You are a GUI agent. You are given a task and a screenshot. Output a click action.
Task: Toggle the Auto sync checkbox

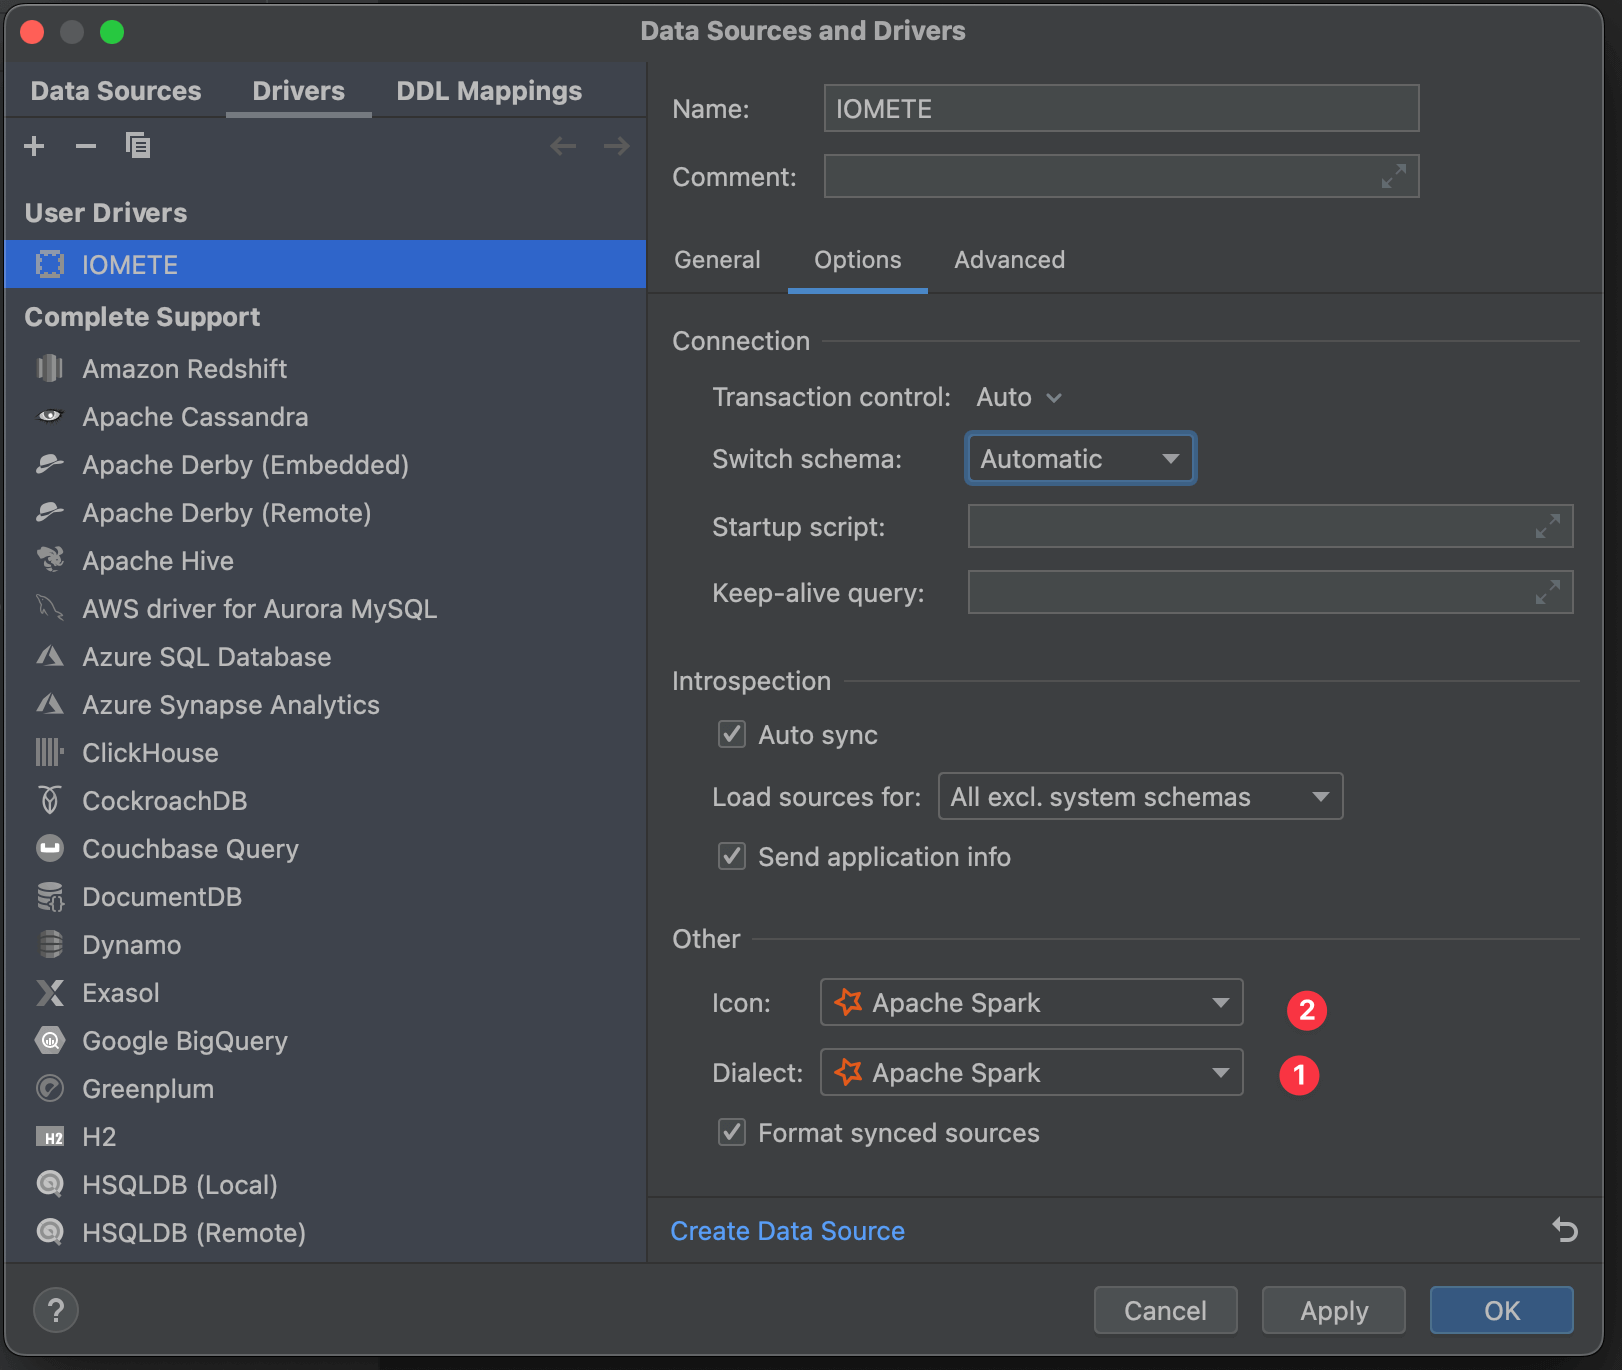732,734
